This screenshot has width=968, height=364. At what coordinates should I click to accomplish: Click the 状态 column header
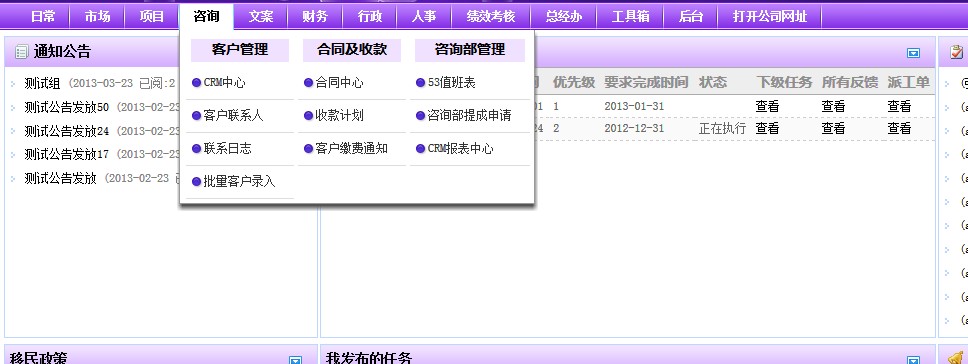(x=713, y=83)
